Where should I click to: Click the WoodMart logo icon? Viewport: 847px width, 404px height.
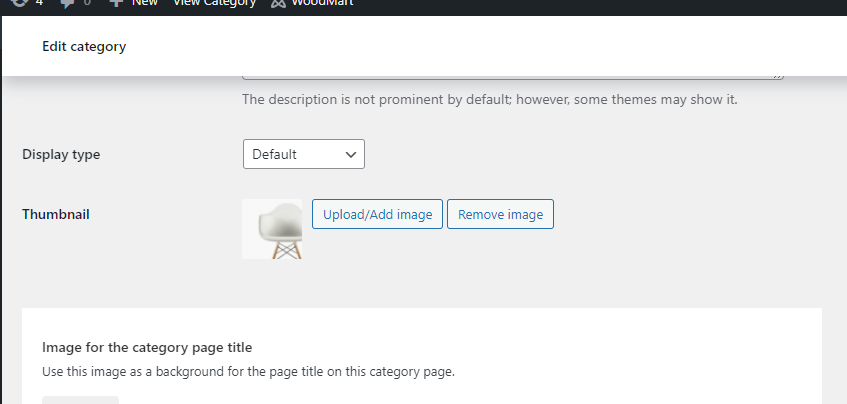click(x=278, y=3)
